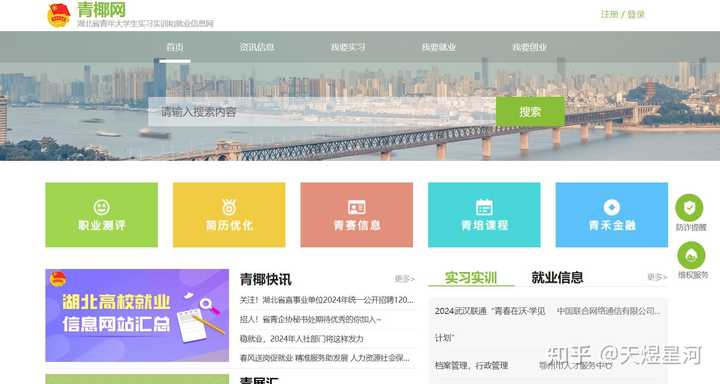Click the green 搜索 button
This screenshot has width=720, height=384.
click(x=530, y=112)
